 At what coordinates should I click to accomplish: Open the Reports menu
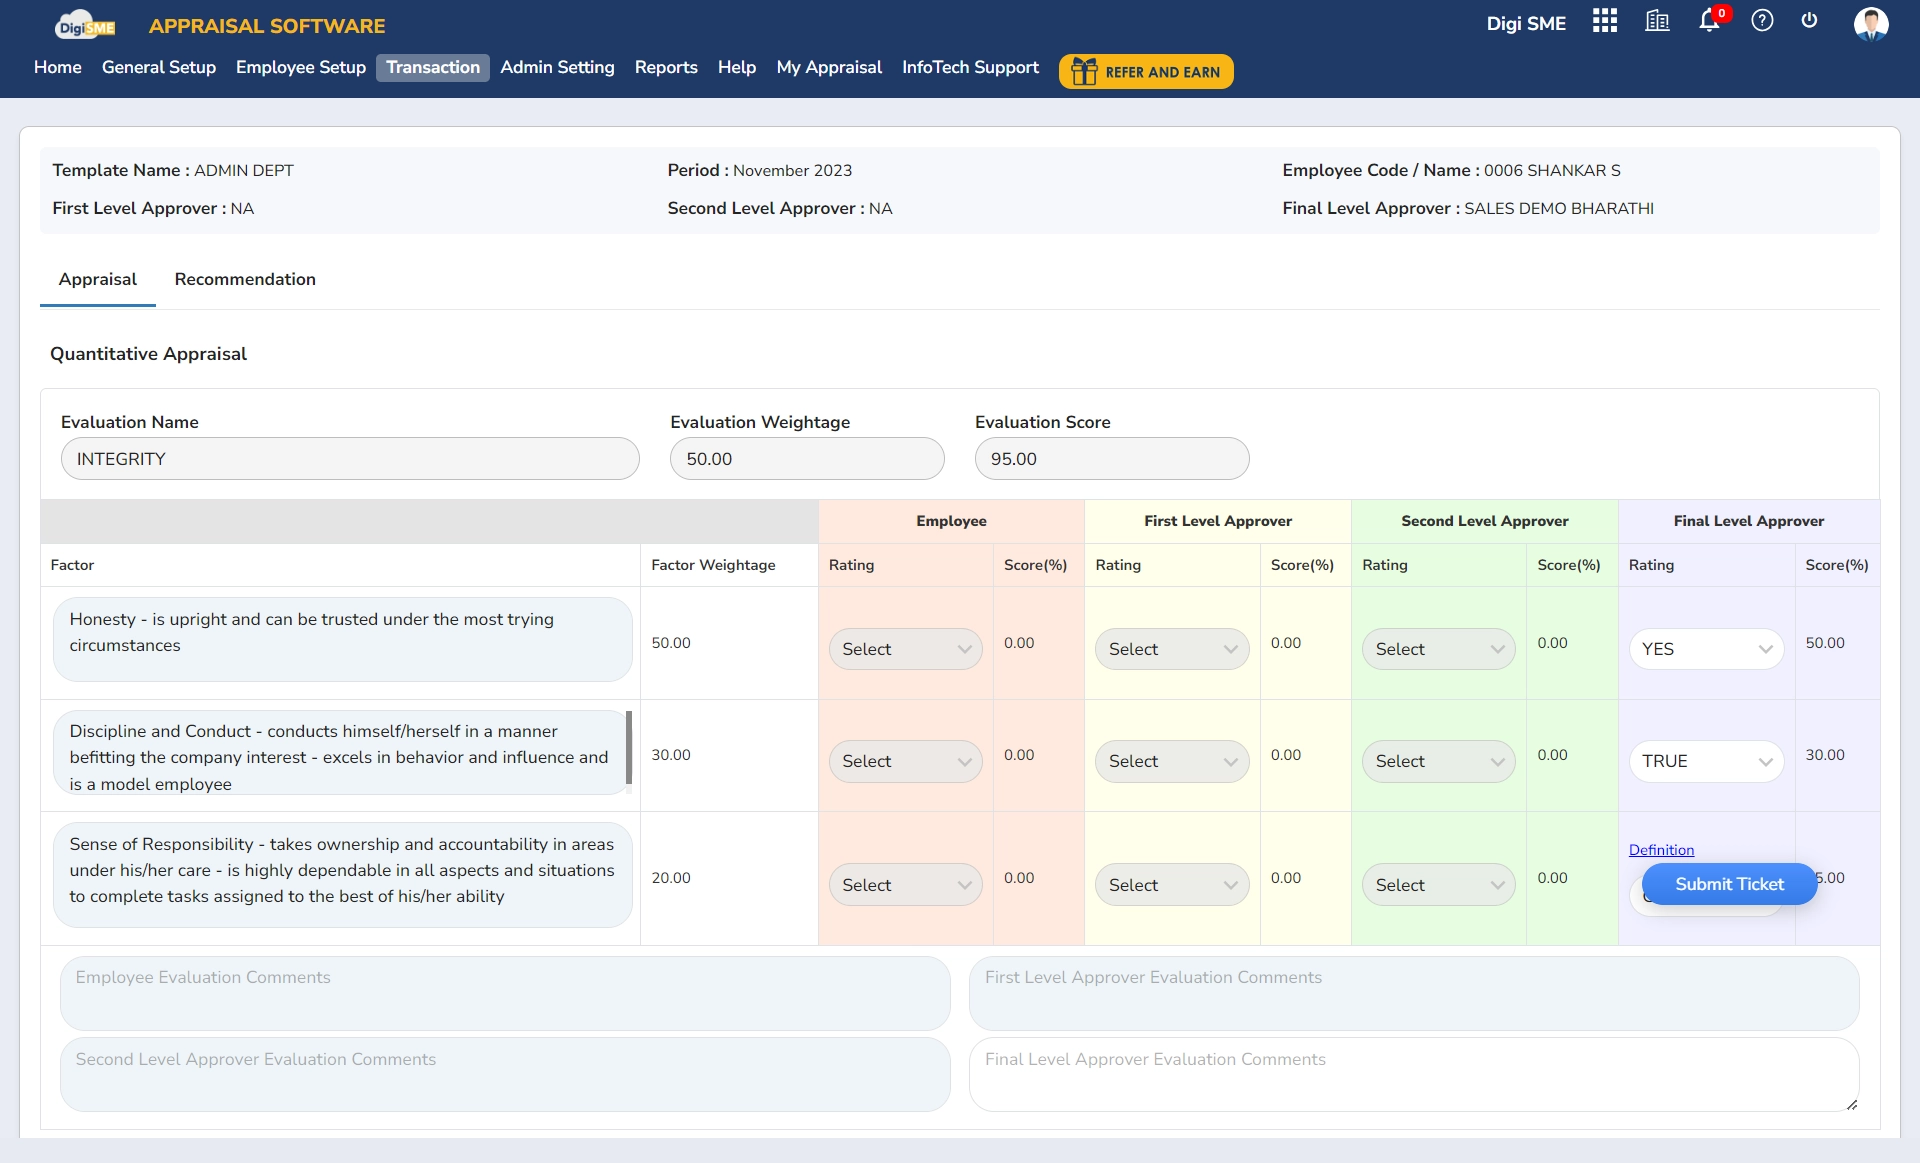[666, 67]
